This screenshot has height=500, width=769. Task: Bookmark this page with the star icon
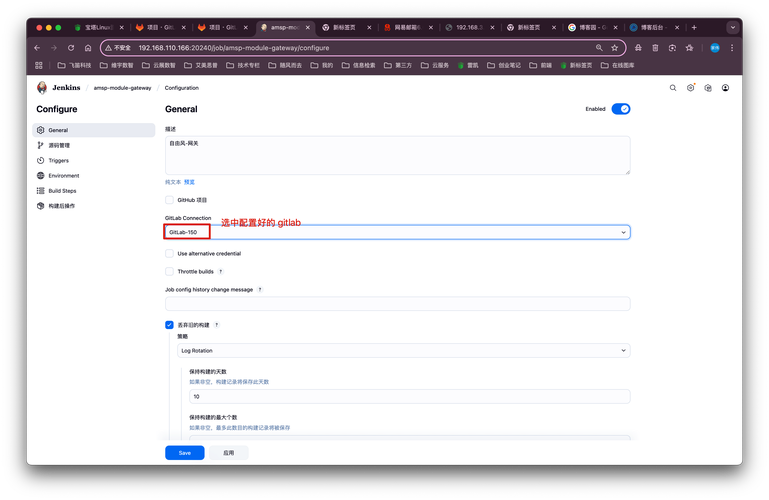pos(615,47)
